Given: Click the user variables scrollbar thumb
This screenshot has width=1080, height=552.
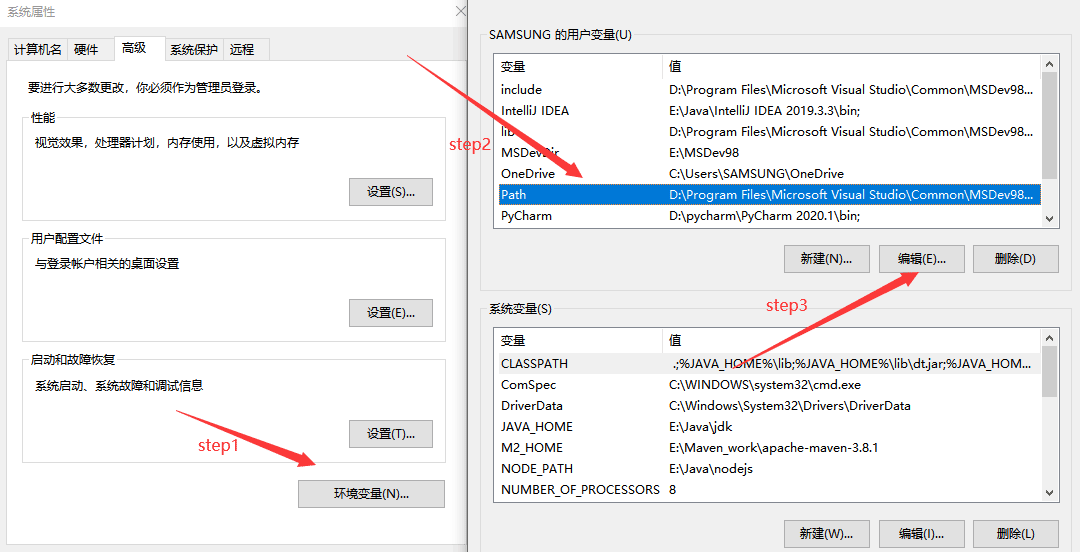Looking at the screenshot, I should tap(1049, 125).
